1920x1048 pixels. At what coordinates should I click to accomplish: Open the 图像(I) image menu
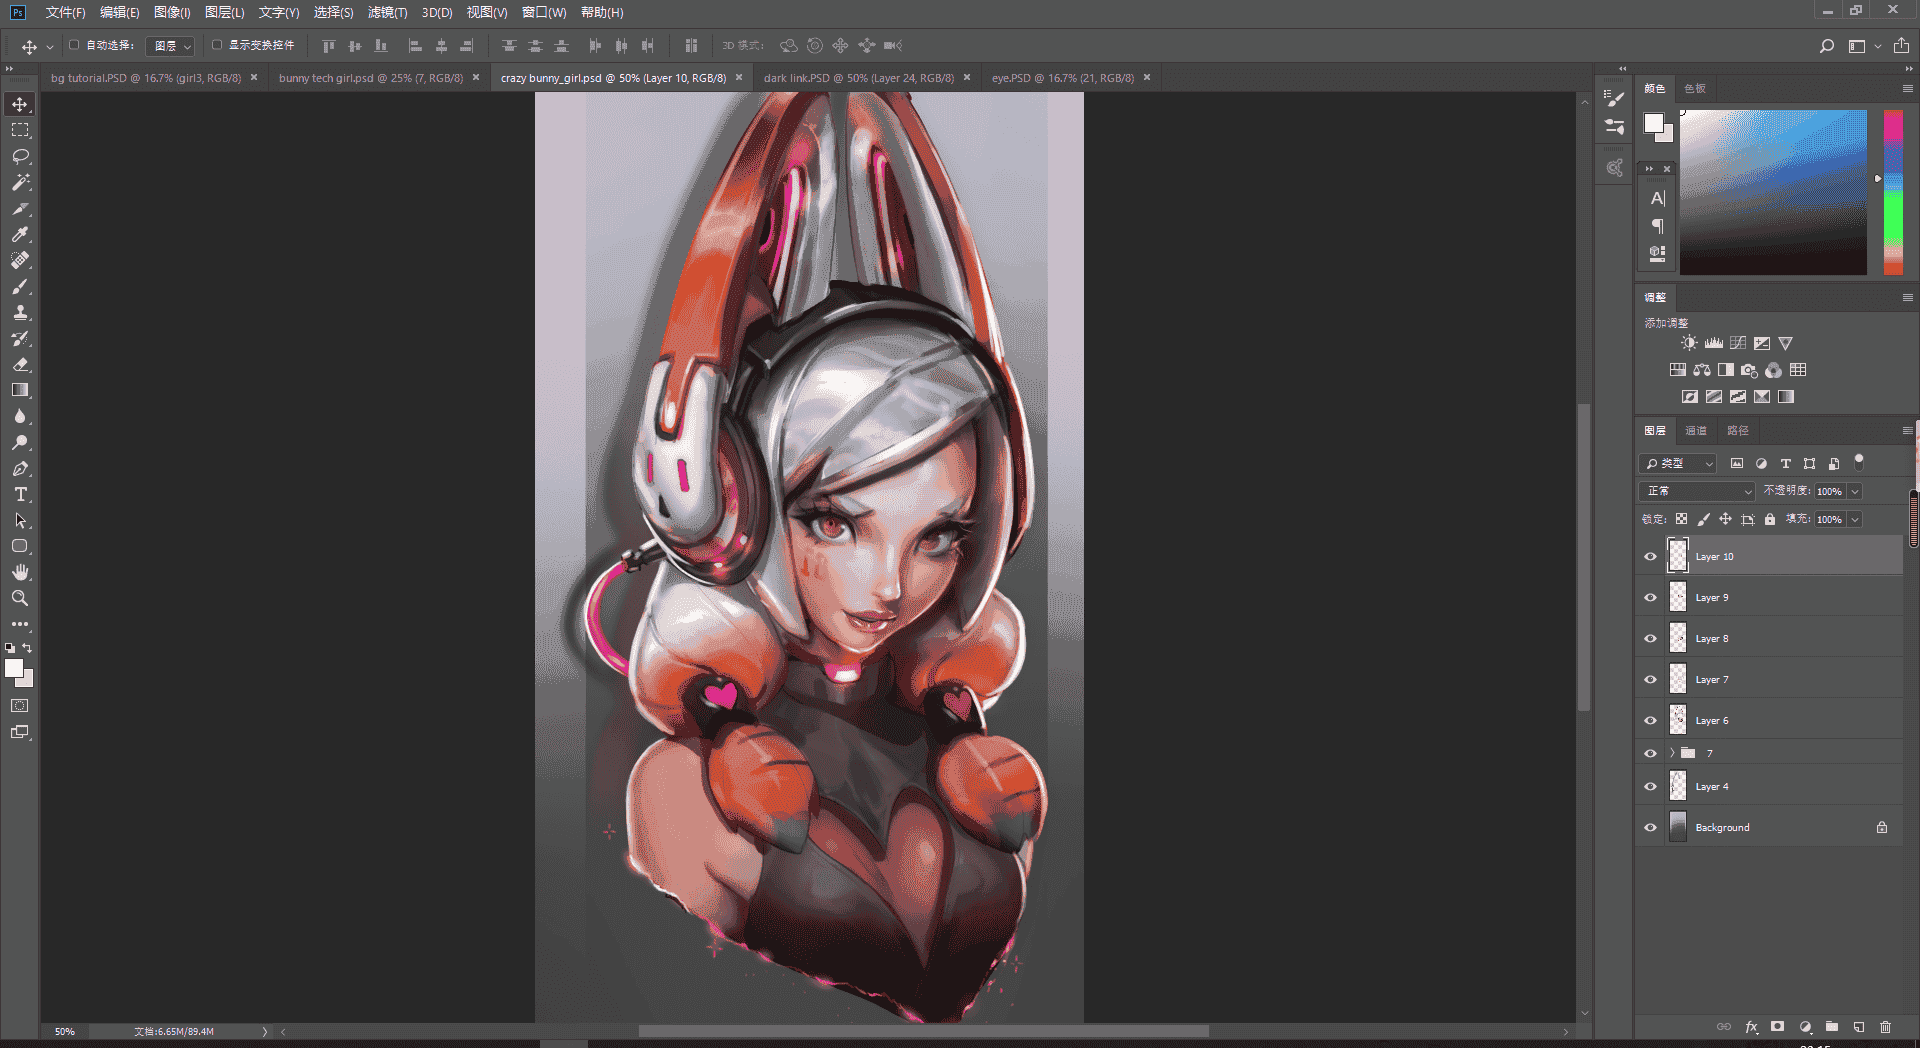tap(172, 12)
